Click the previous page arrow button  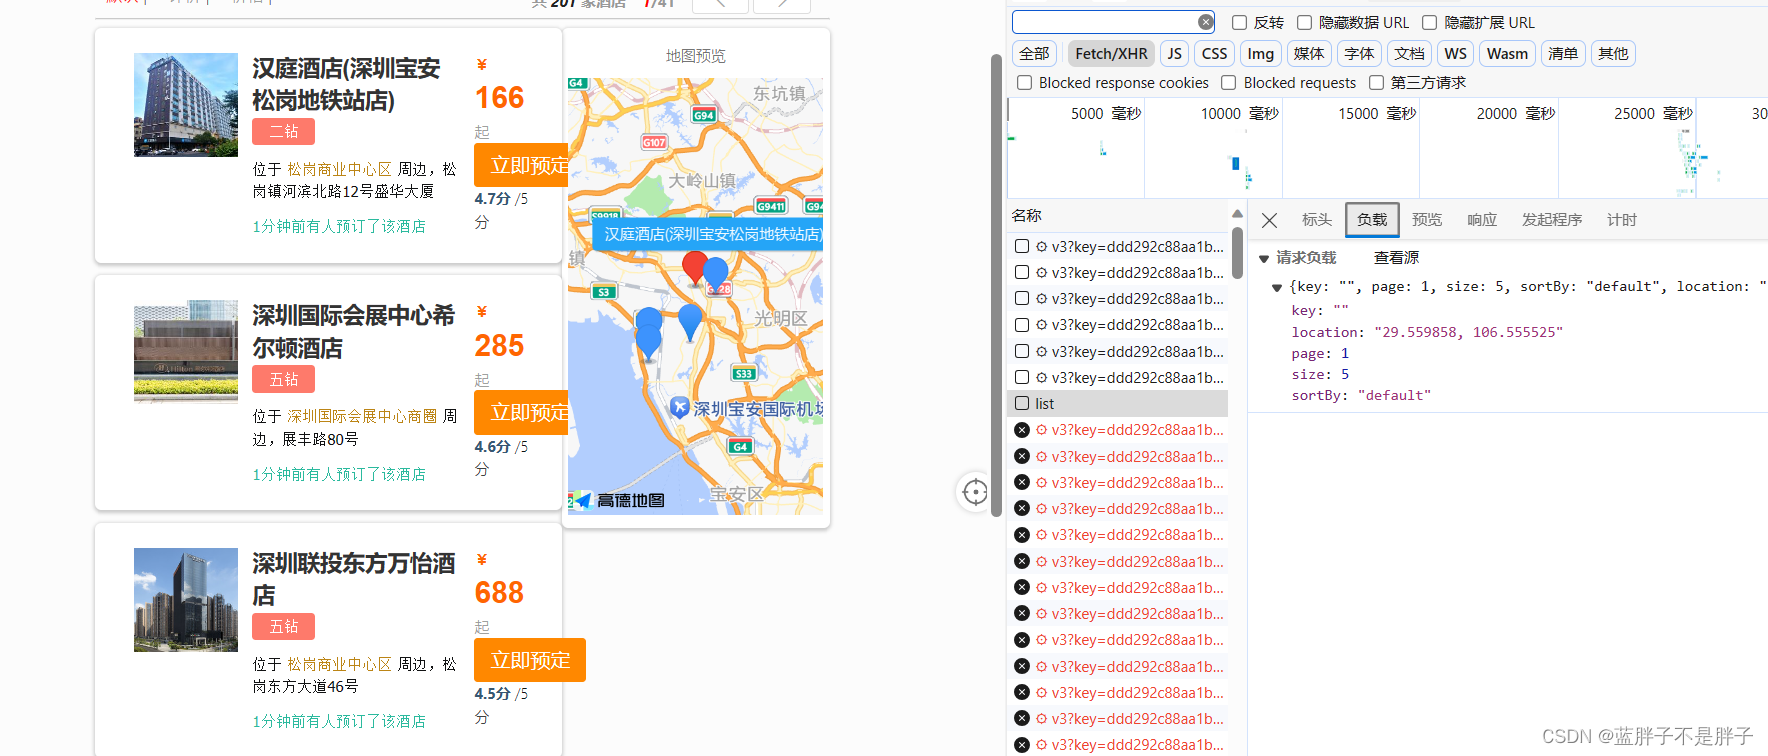pyautogui.click(x=719, y=4)
